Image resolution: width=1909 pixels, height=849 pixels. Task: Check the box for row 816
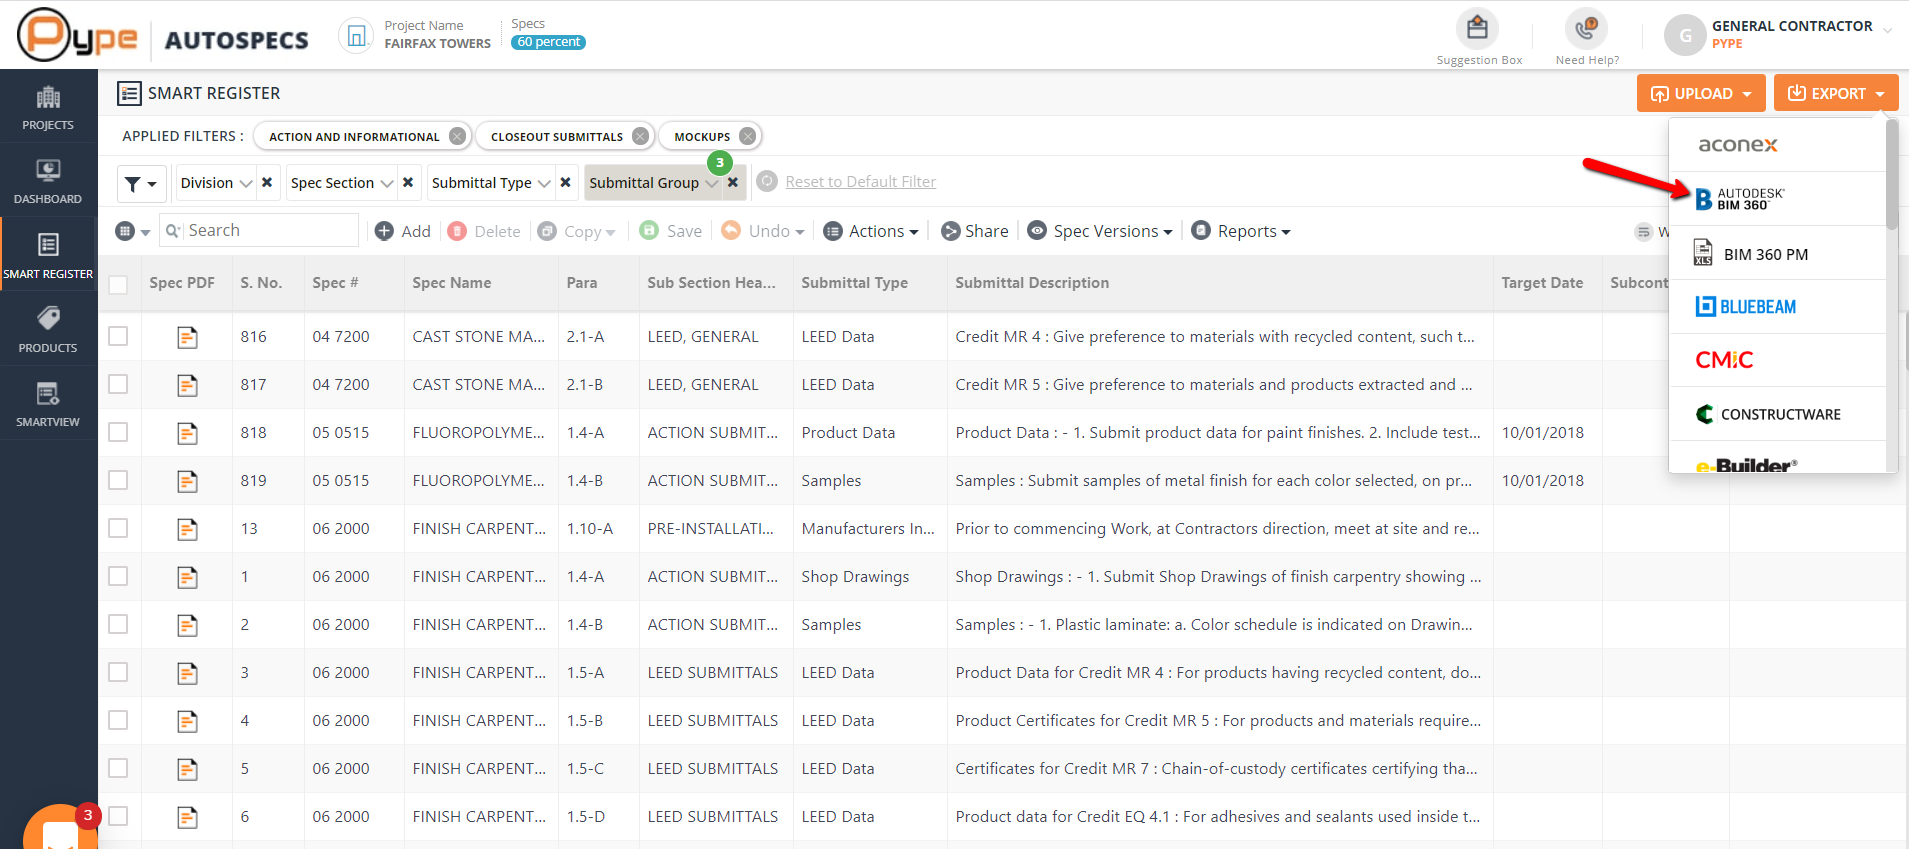pyautogui.click(x=118, y=336)
